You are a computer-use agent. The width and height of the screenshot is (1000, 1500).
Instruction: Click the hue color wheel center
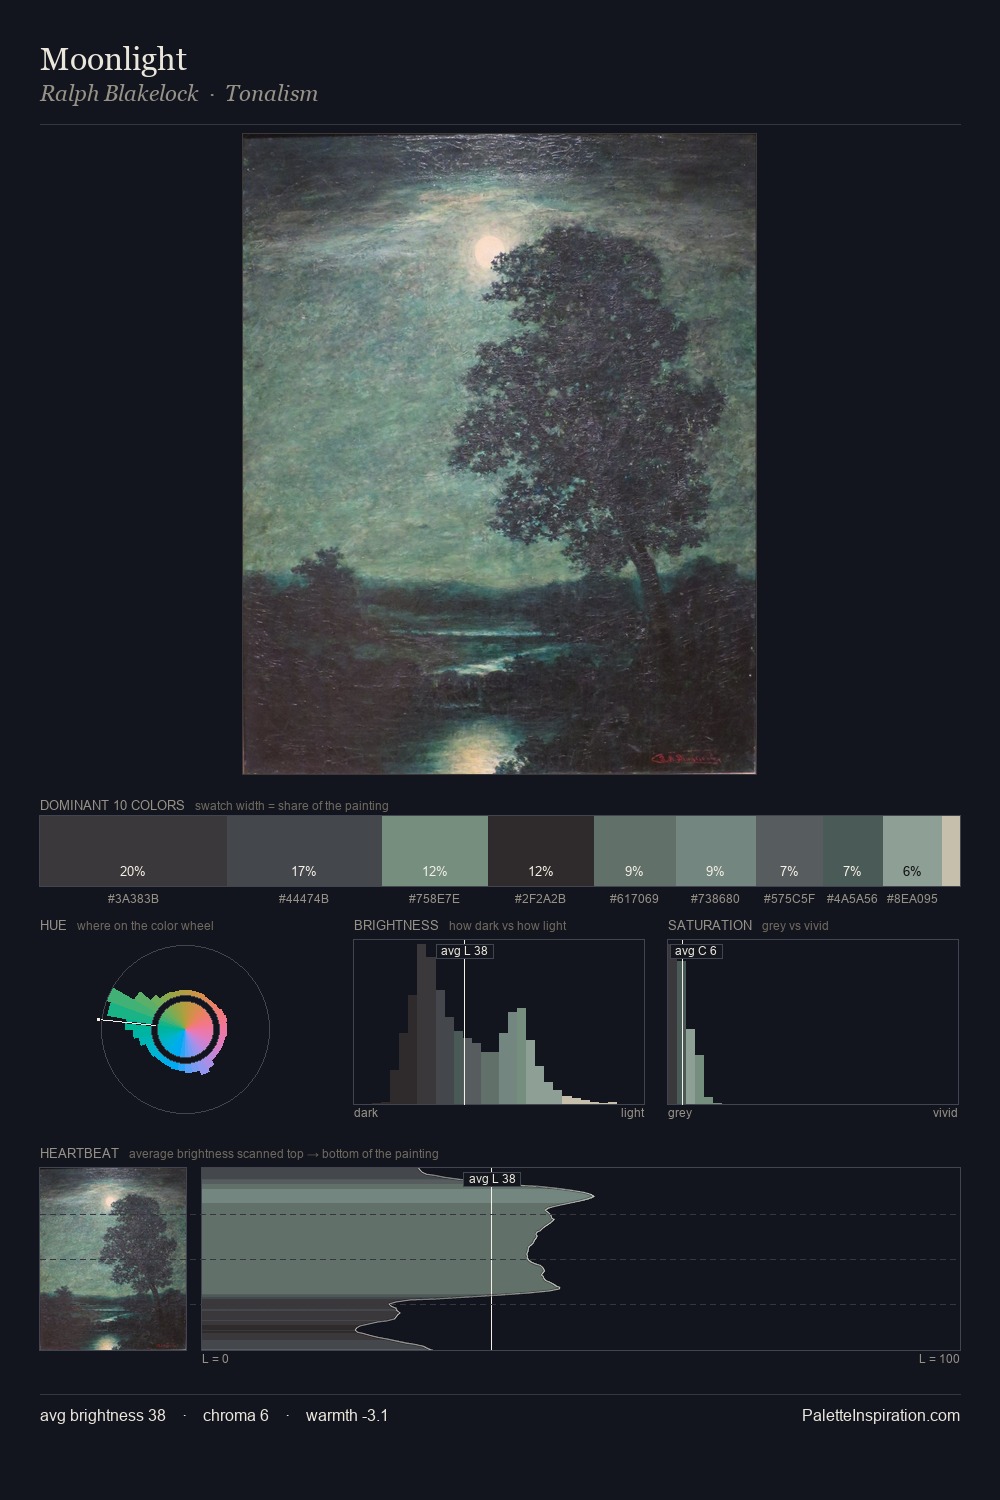click(185, 1029)
